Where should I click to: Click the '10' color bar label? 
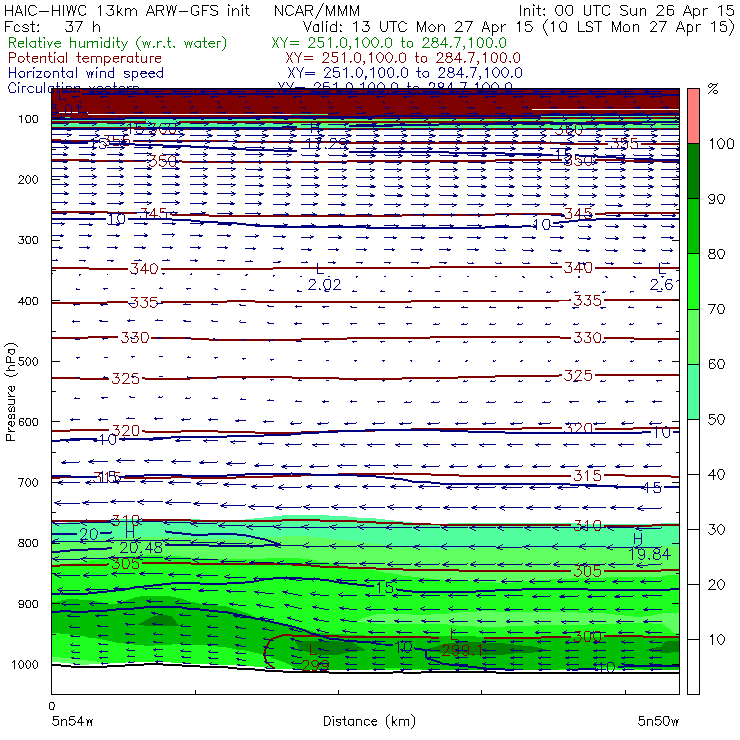[x=716, y=639]
